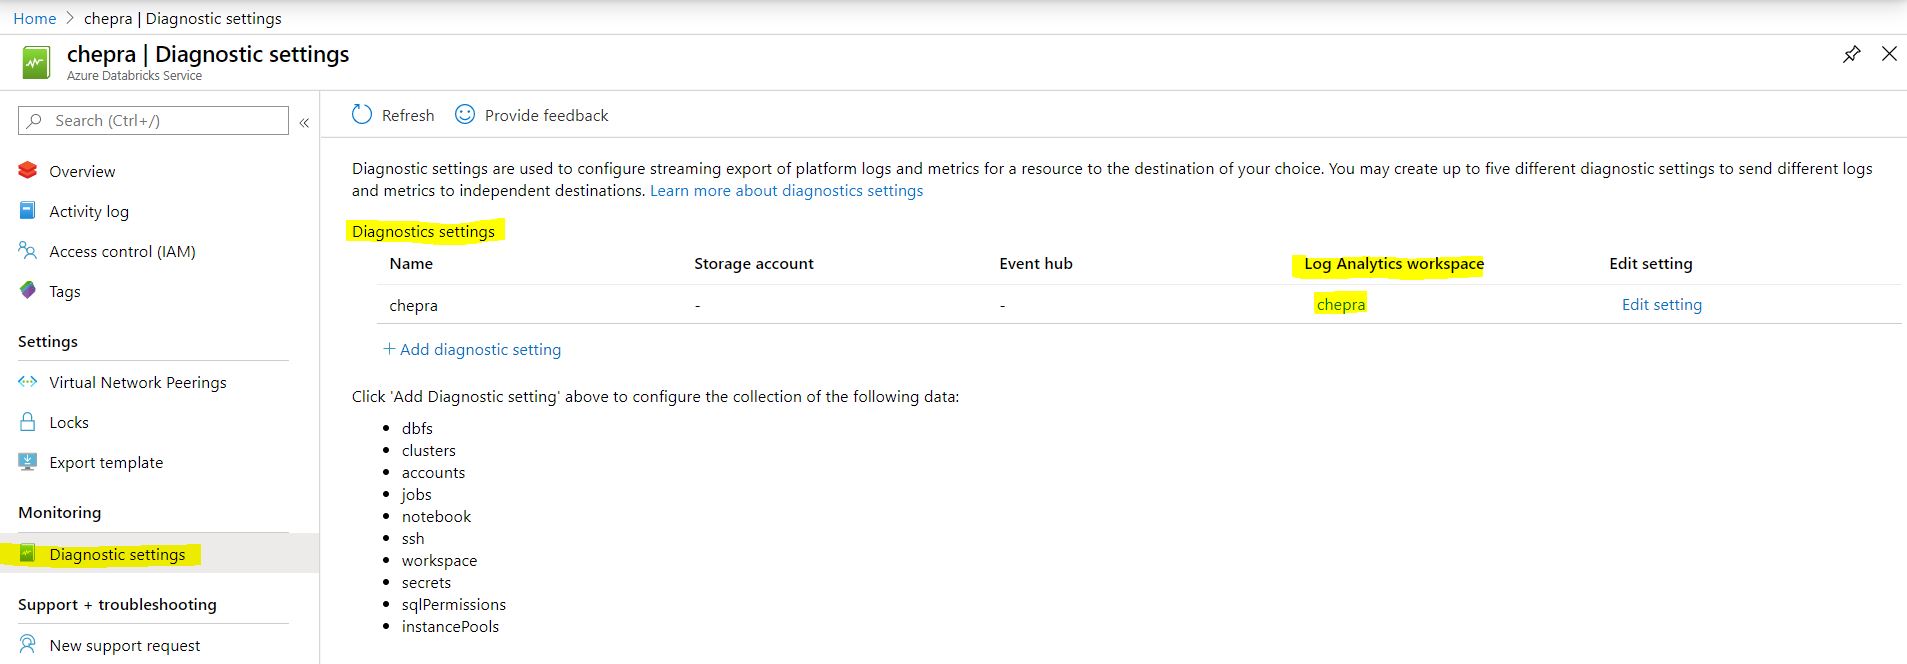Click the Virtual Network Peerings icon
The height and width of the screenshot is (664, 1907).
click(x=28, y=382)
